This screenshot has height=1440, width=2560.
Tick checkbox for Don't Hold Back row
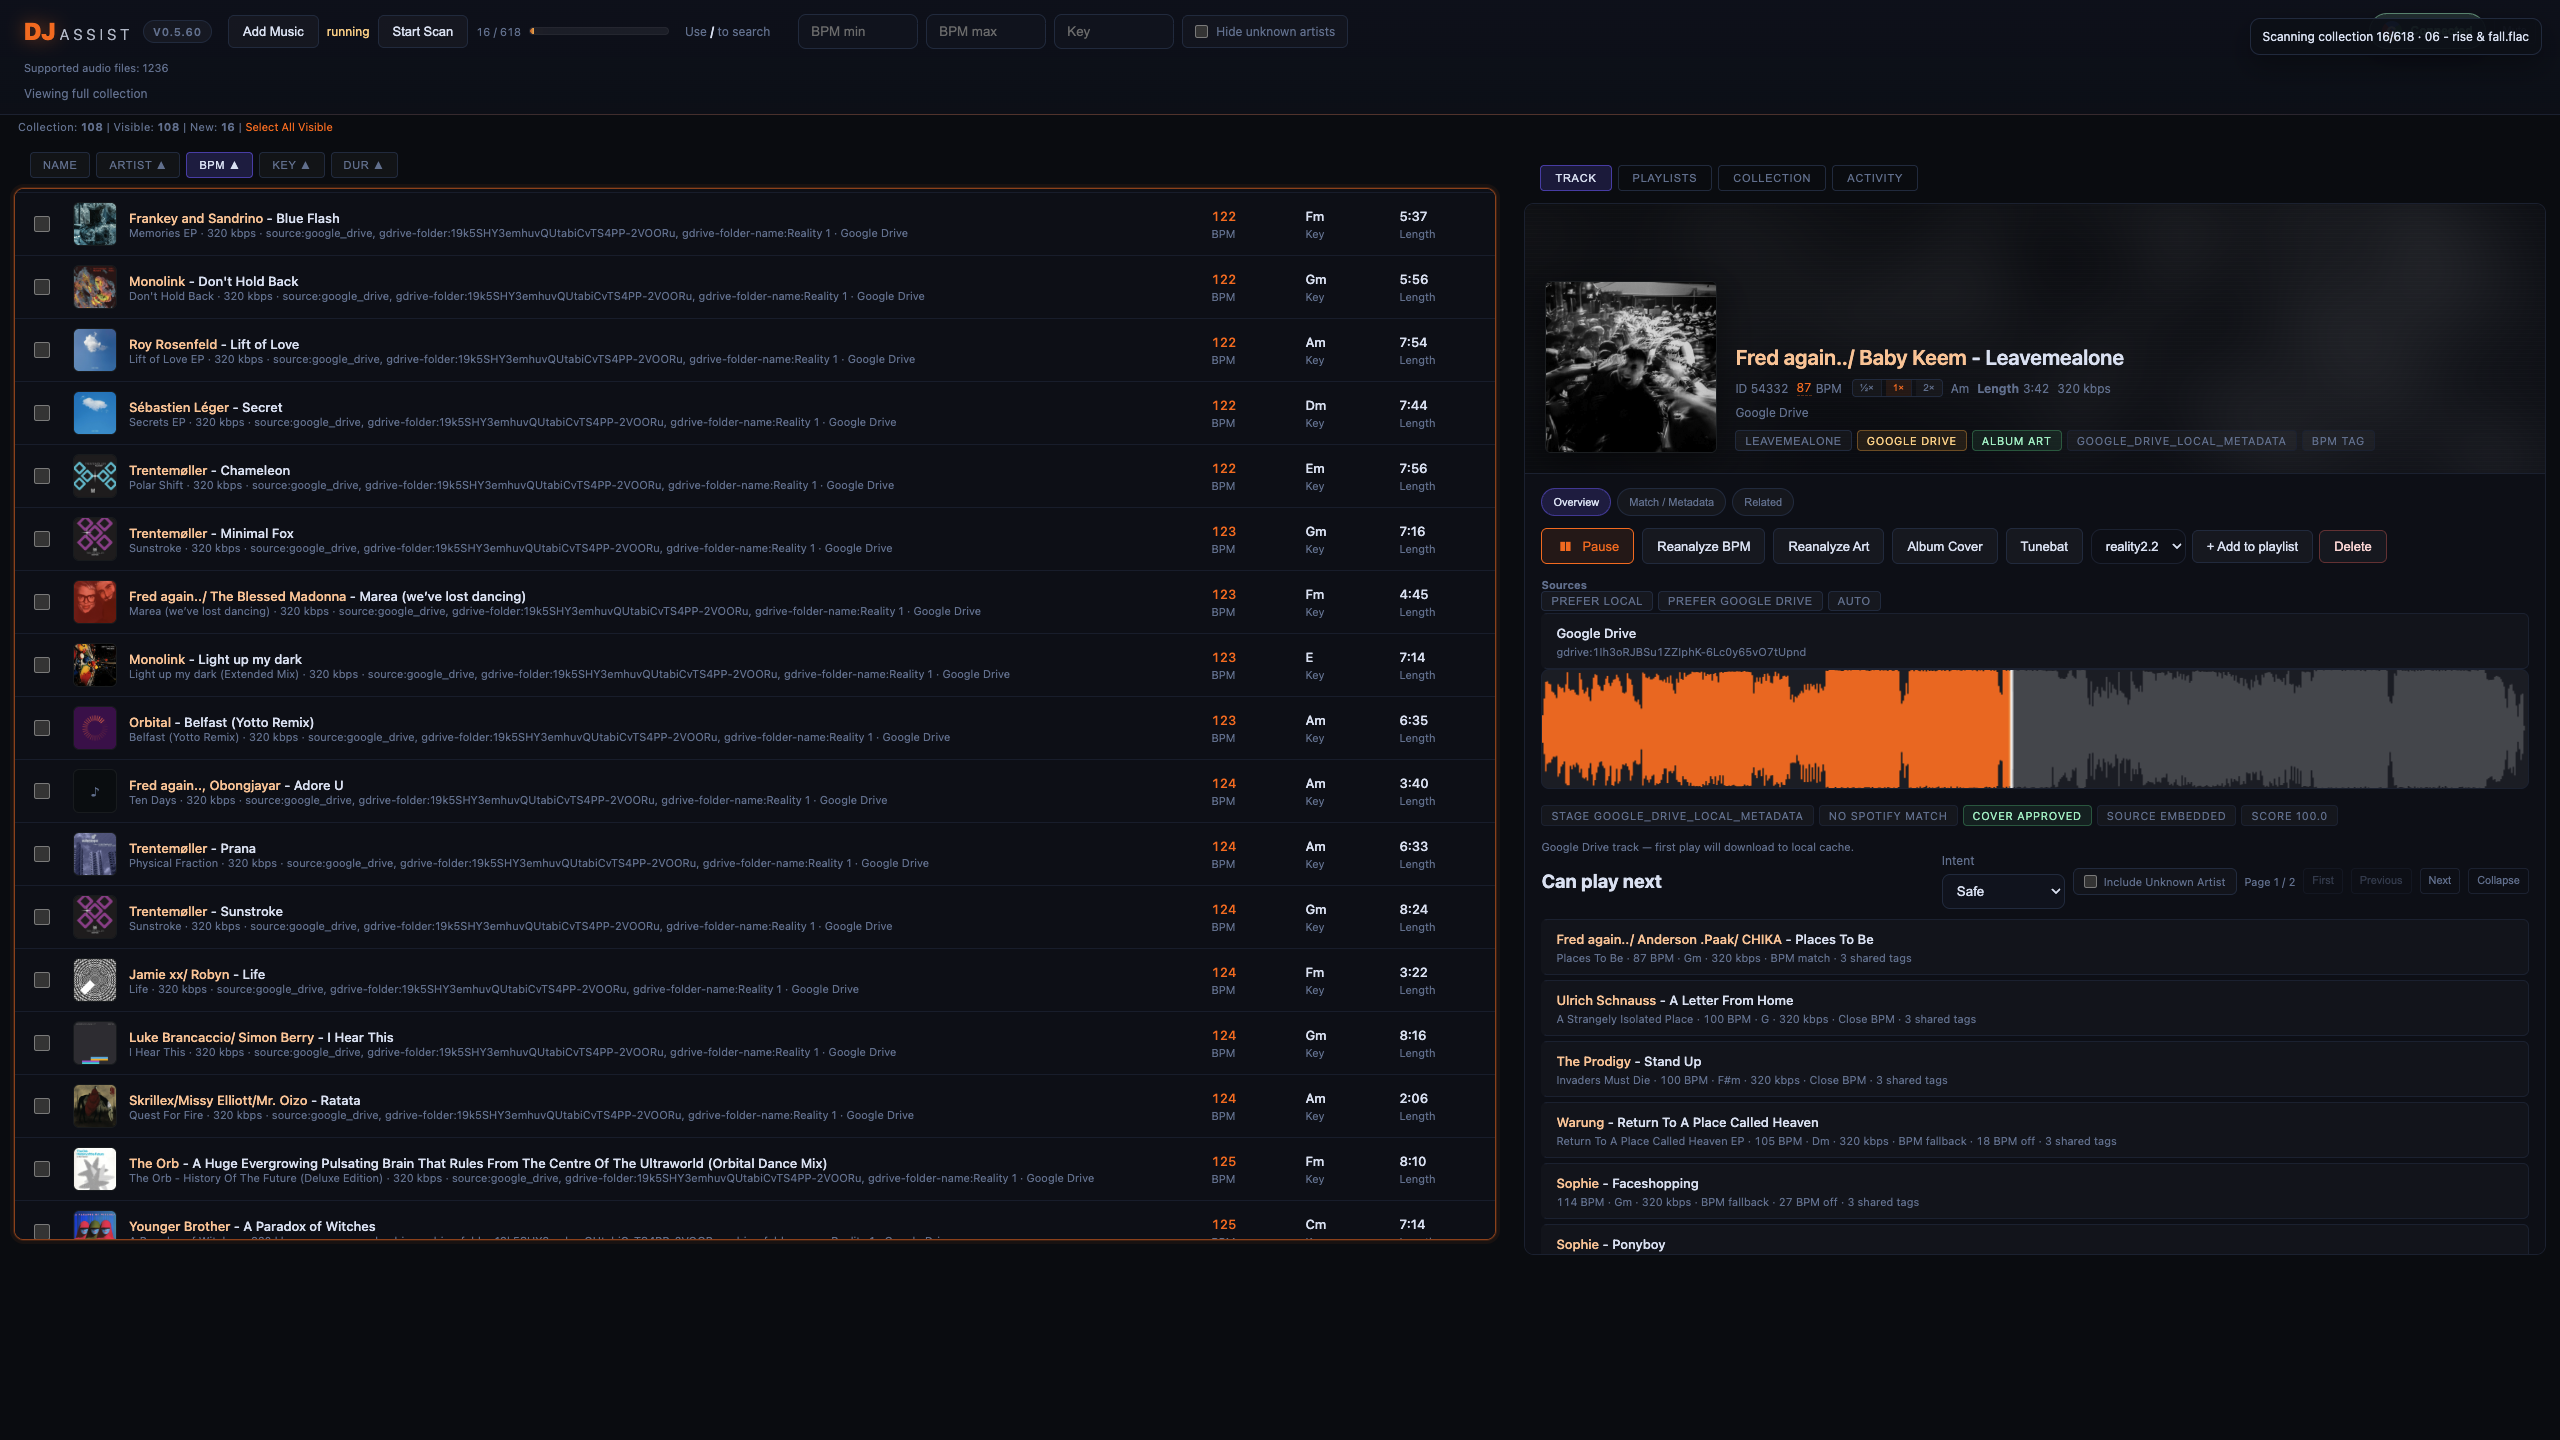pos(42,287)
